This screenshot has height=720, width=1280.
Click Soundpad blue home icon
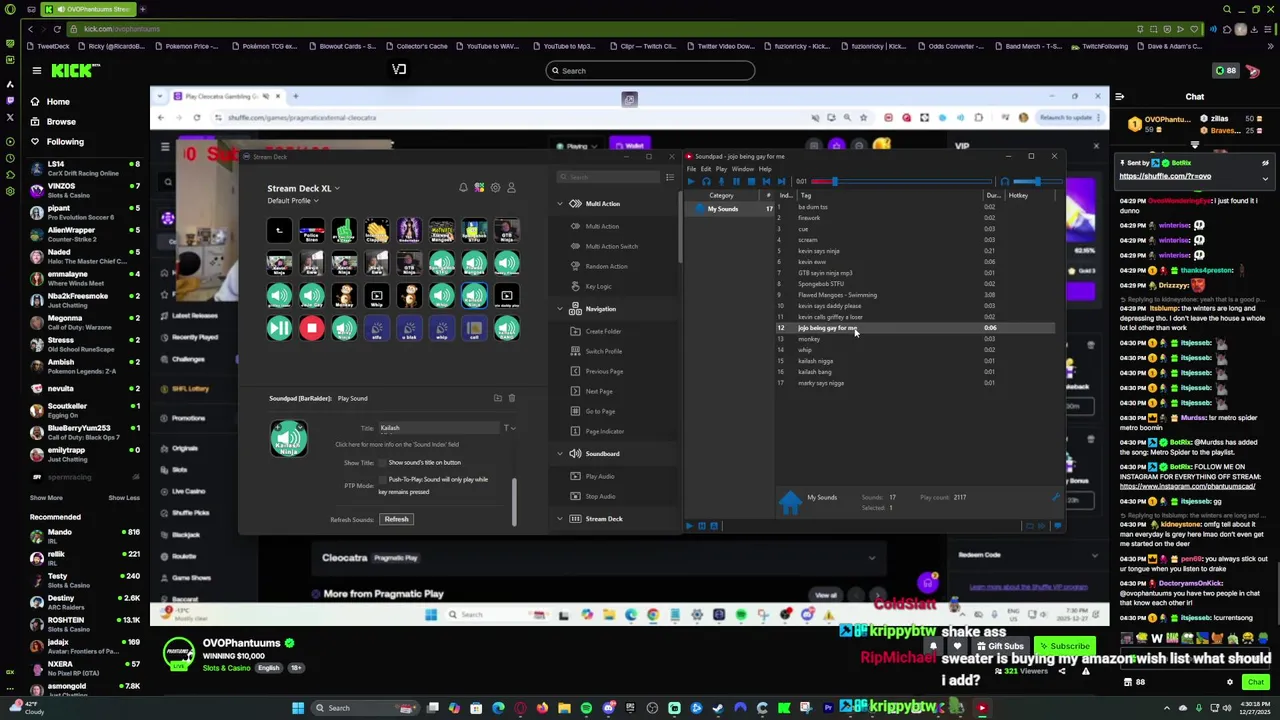790,502
